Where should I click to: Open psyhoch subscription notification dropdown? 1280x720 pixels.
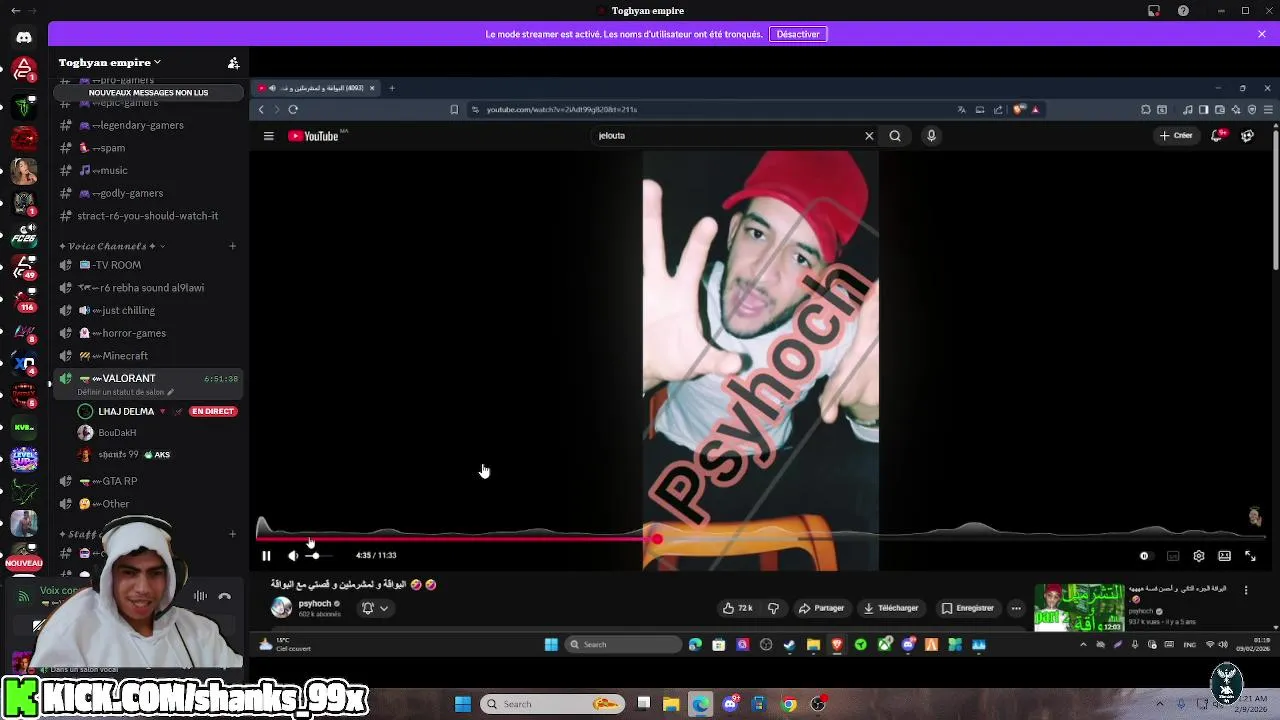tap(375, 608)
